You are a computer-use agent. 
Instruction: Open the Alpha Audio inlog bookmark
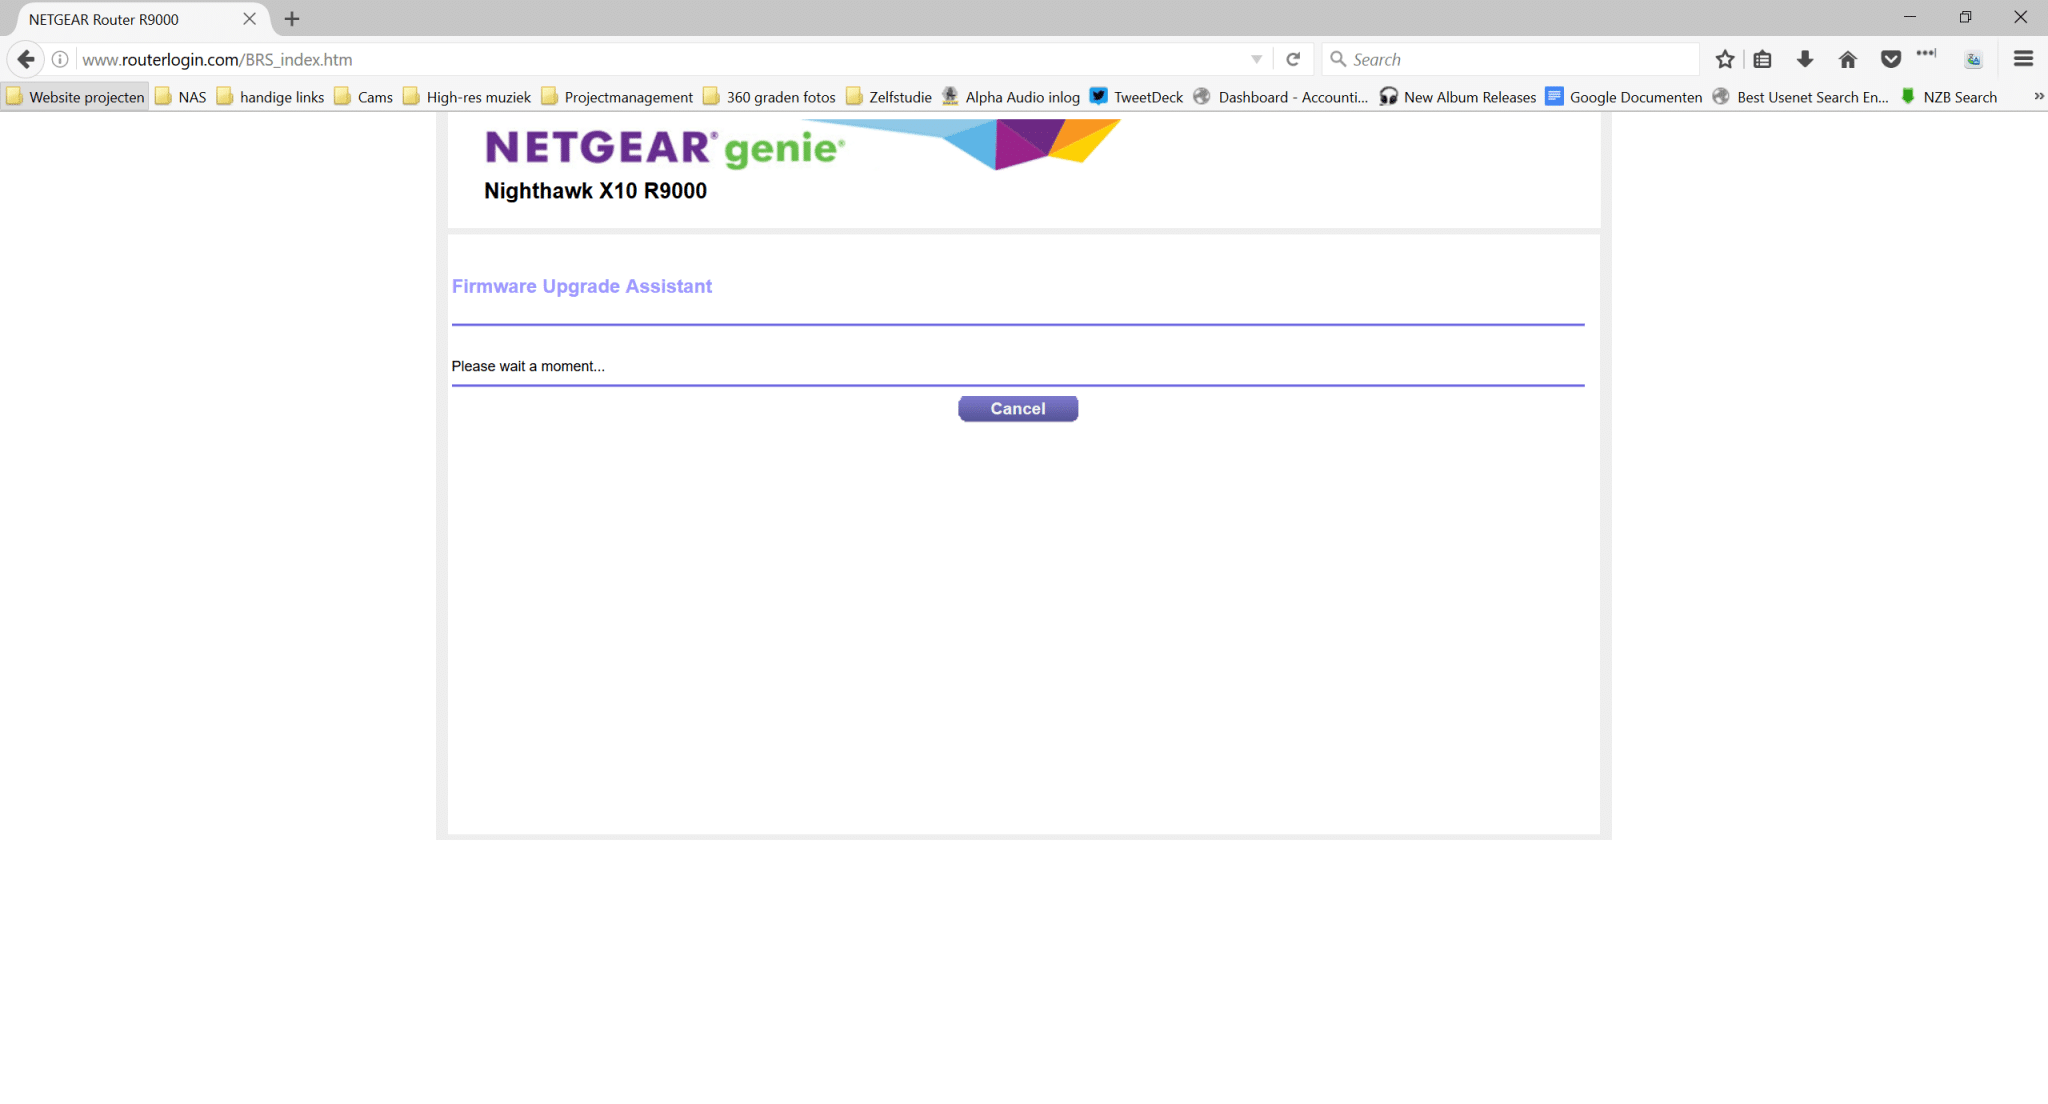[1011, 97]
